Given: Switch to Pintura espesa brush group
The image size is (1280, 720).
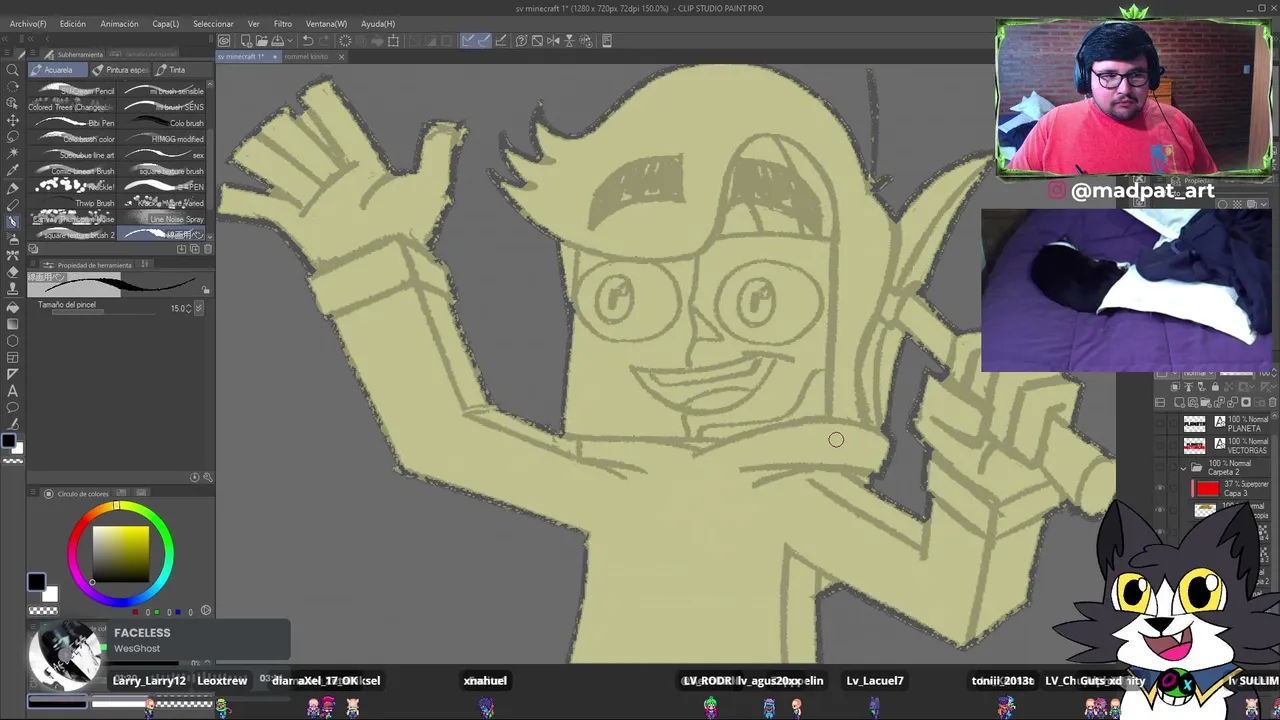Looking at the screenshot, I should tap(119, 70).
